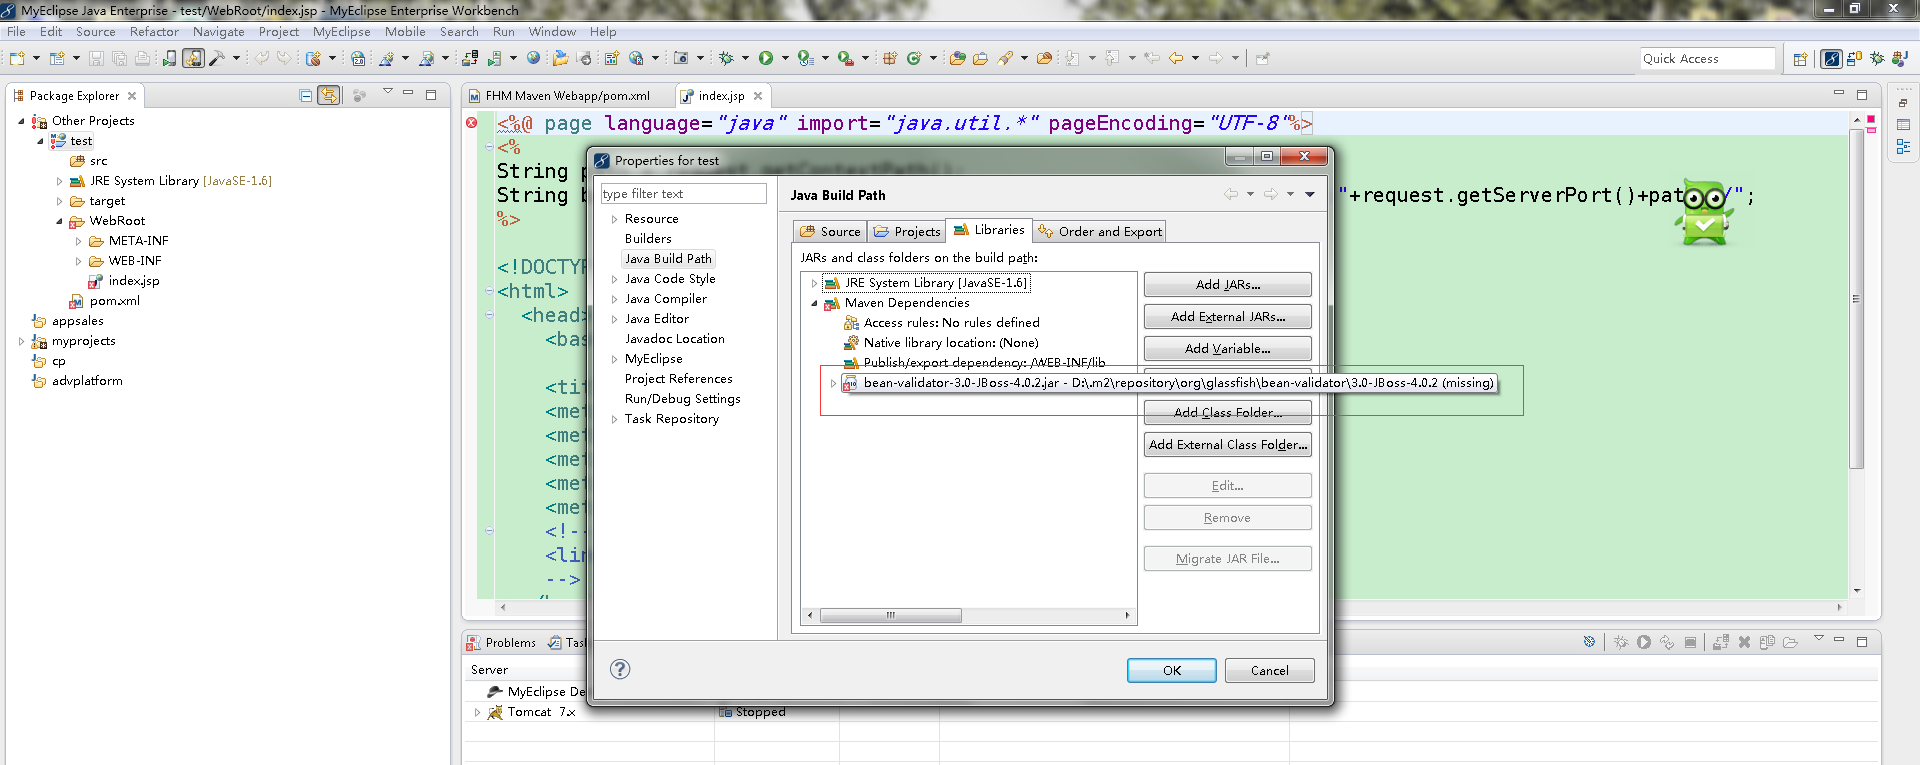Image resolution: width=1920 pixels, height=765 pixels.
Task: Open the New file dropdown arrow
Action: 36,58
